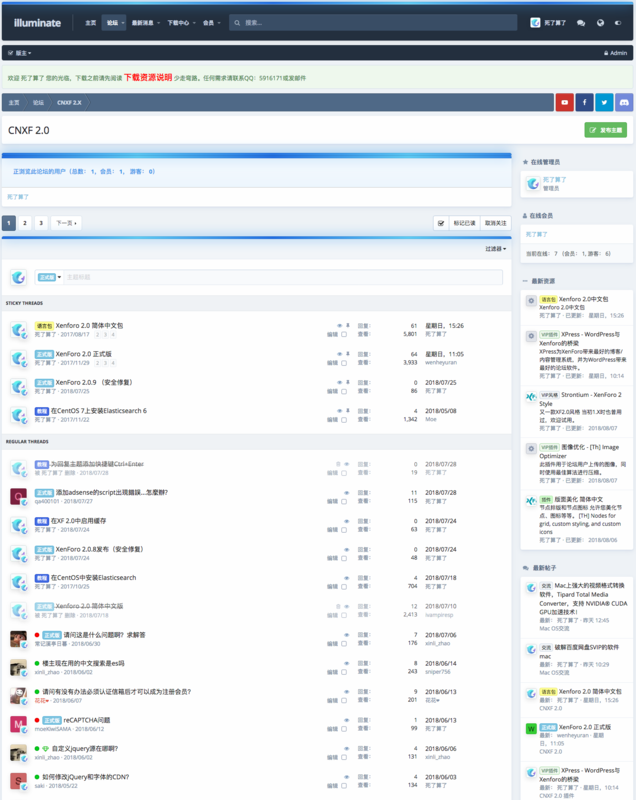Open the YouTube social link button
Viewport: 636px width, 800px height.
pos(565,103)
